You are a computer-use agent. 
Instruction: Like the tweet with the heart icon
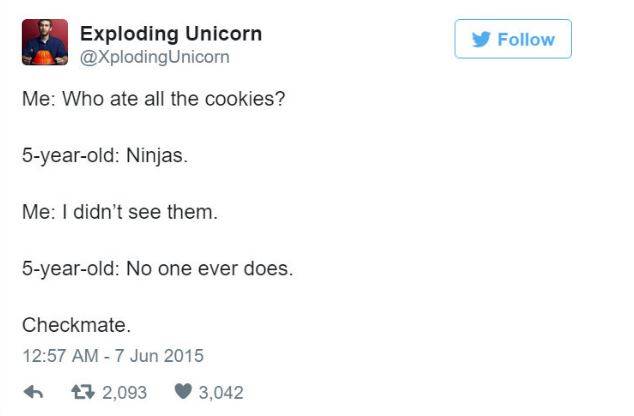183,391
